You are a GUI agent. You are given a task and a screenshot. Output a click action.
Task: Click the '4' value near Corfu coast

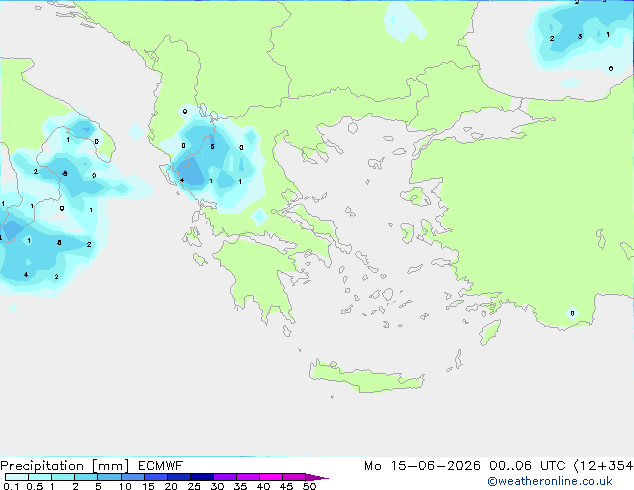[182, 180]
